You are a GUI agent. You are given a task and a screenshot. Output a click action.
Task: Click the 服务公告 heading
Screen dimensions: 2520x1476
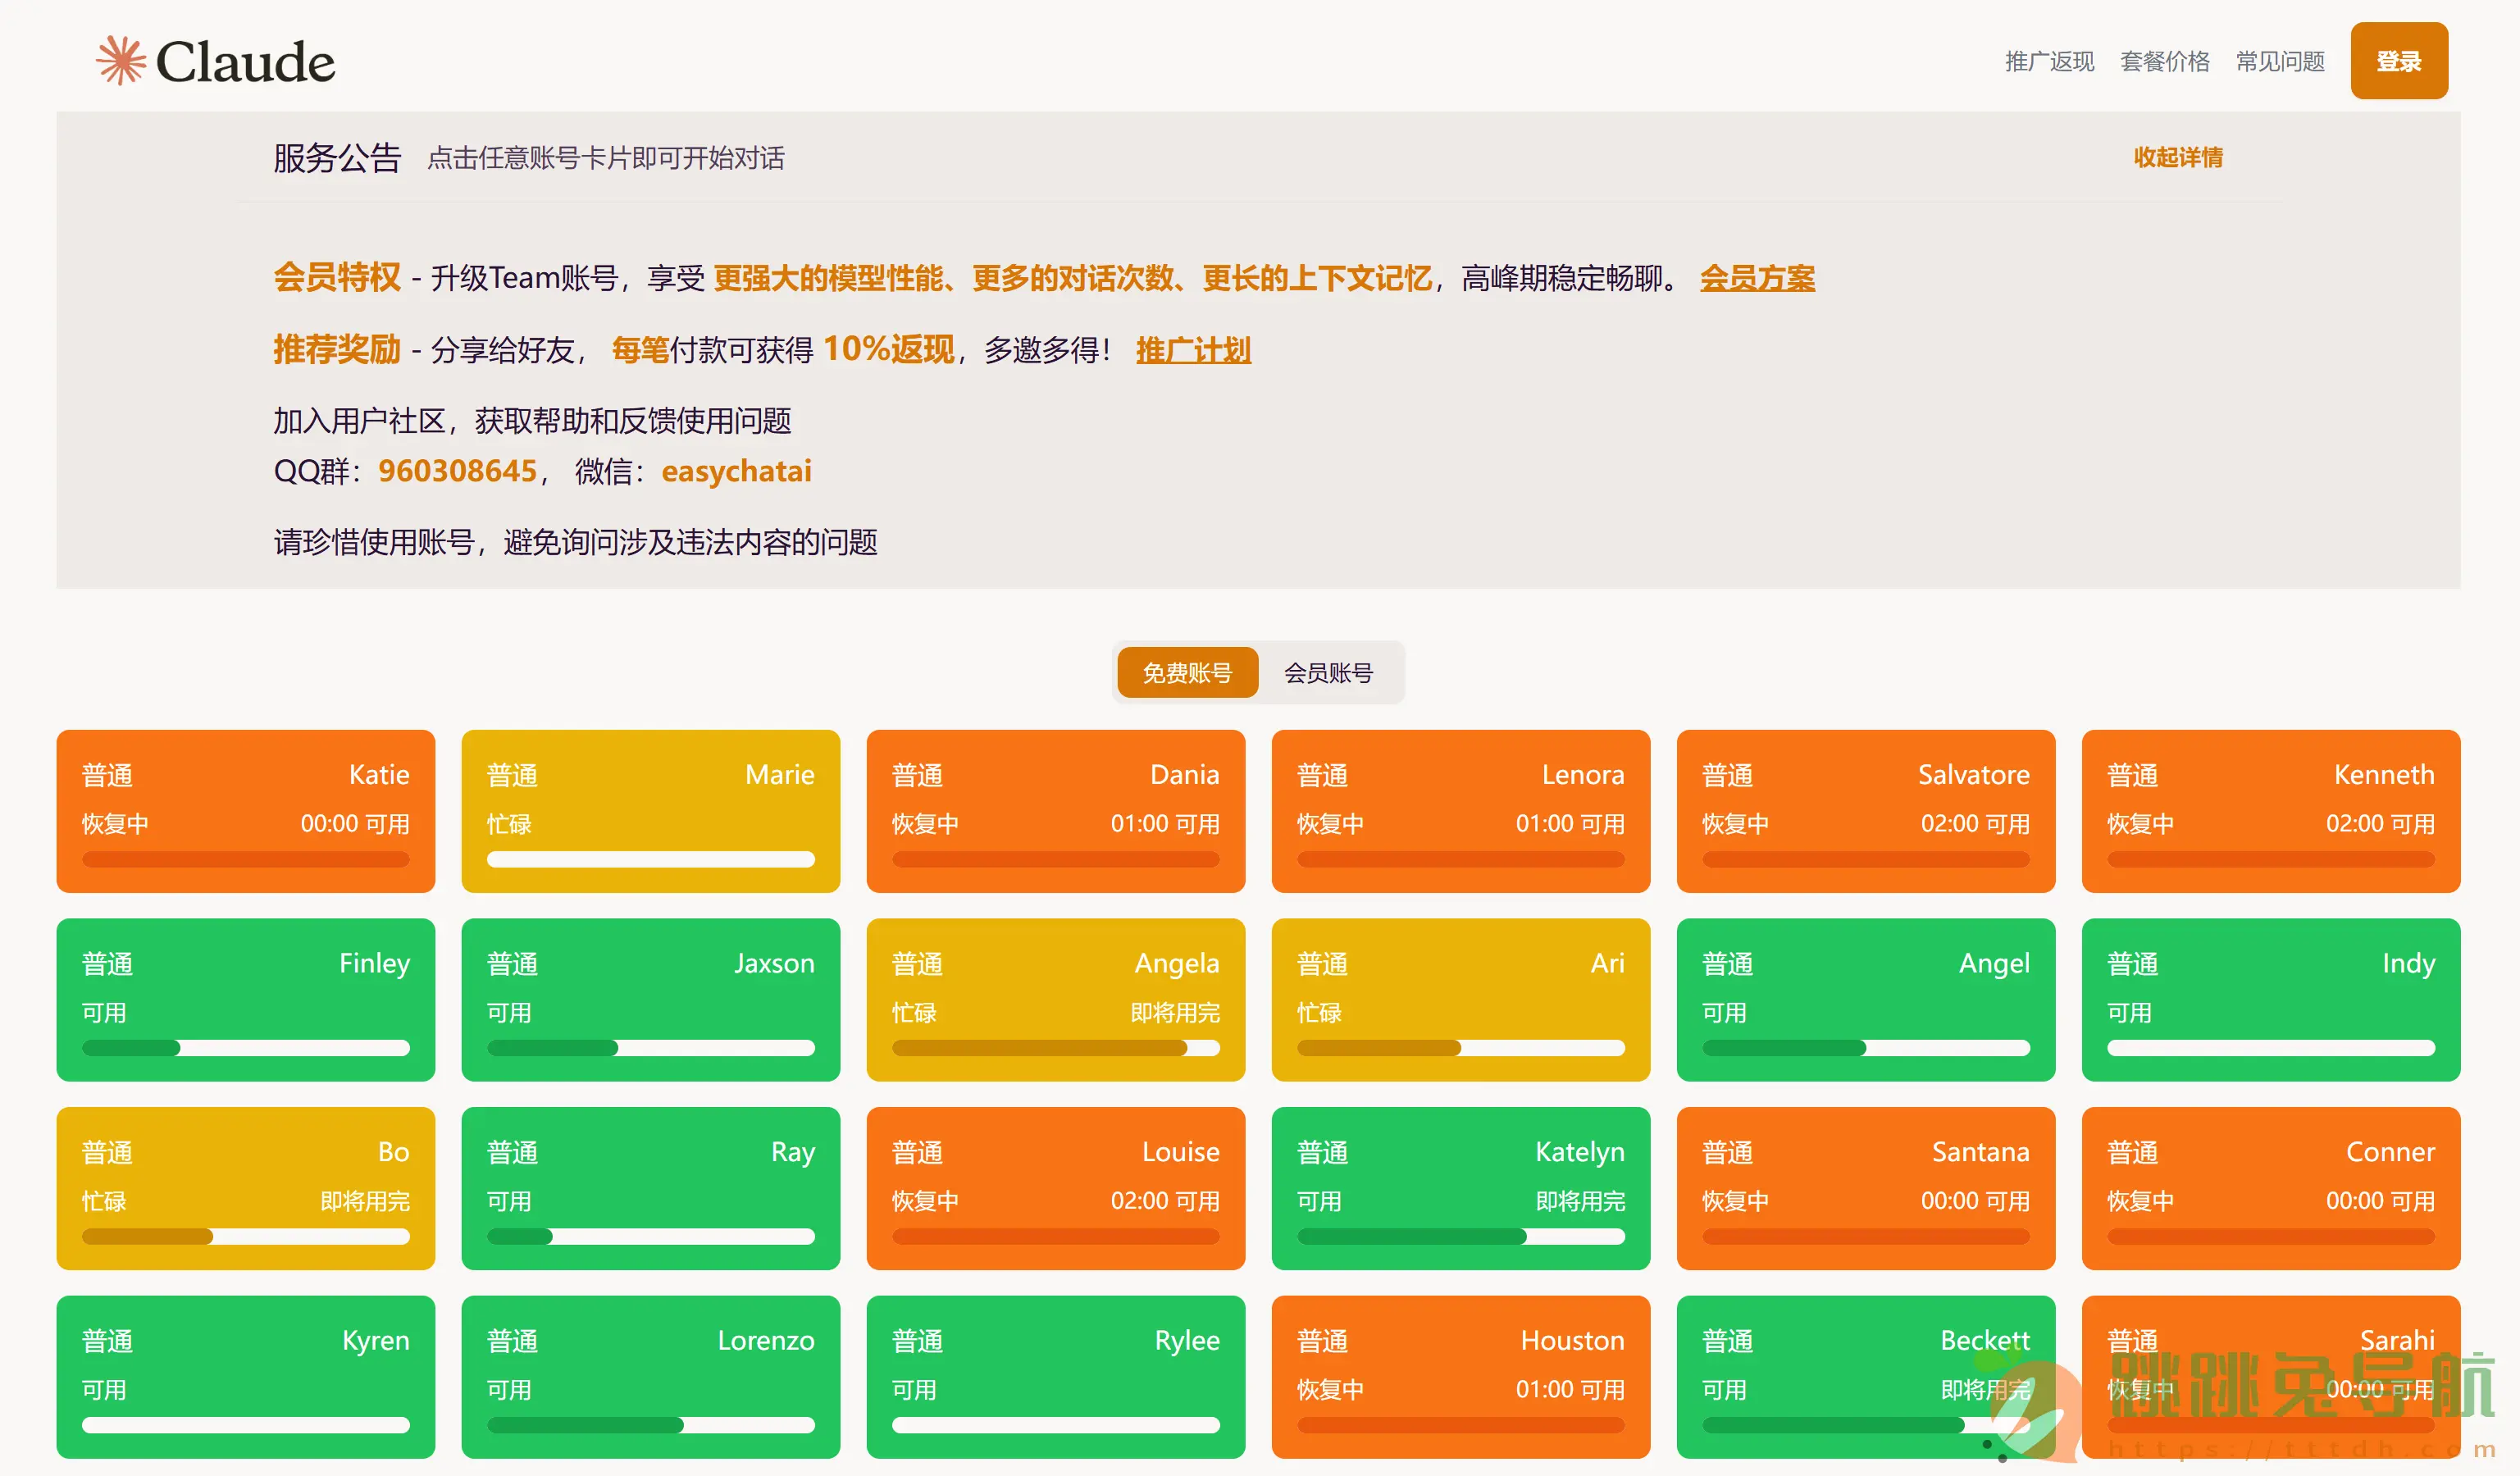click(337, 158)
